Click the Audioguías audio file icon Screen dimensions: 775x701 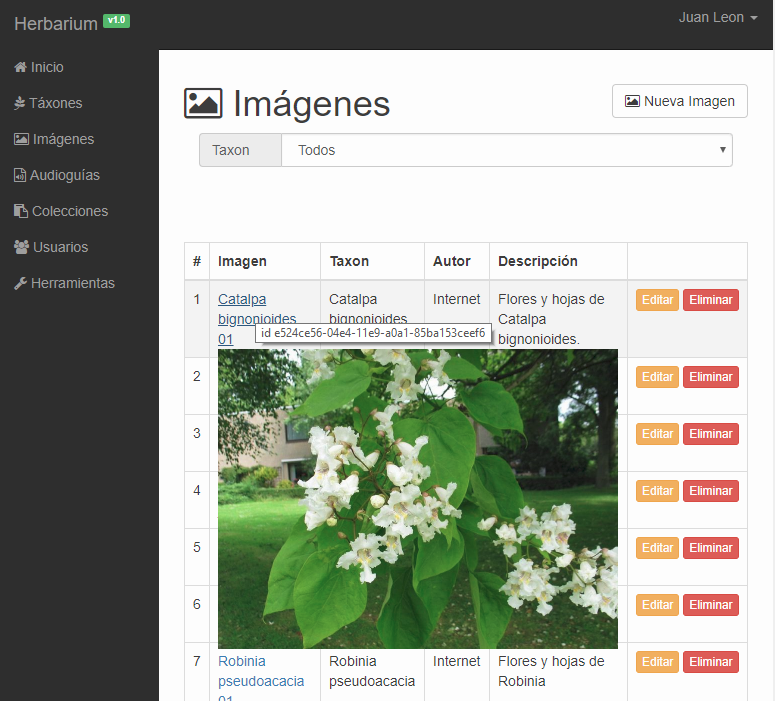[x=20, y=175]
